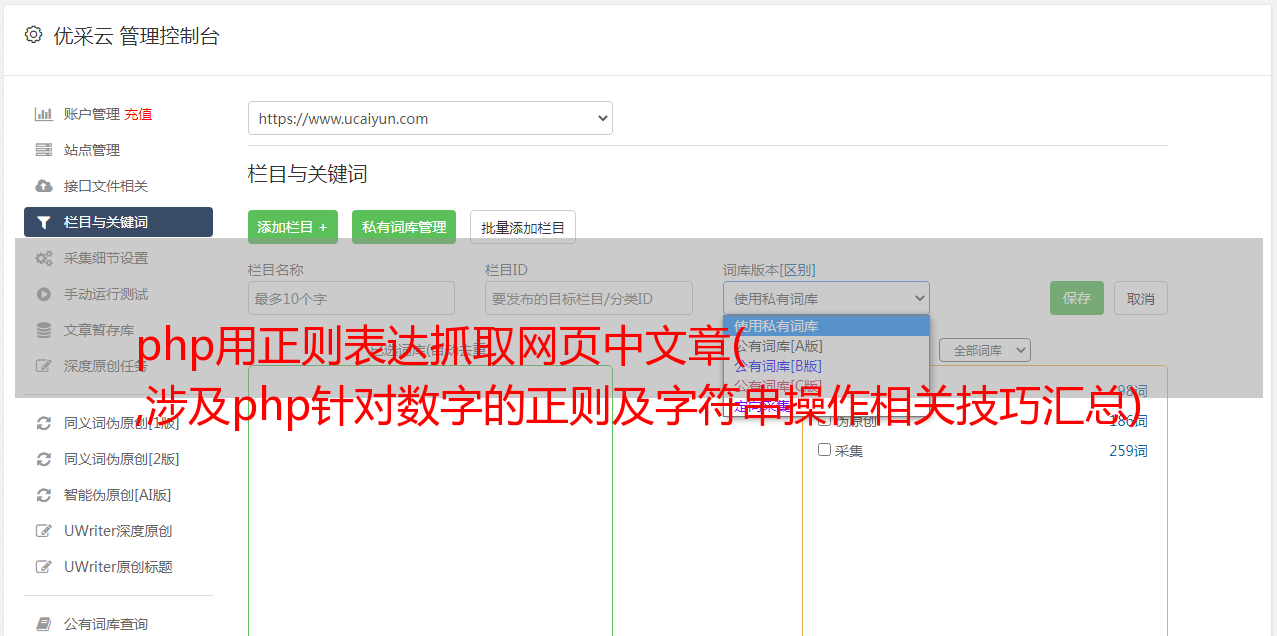Click the book icon for 公有词库查询
This screenshot has height=636, width=1277.
click(43, 624)
